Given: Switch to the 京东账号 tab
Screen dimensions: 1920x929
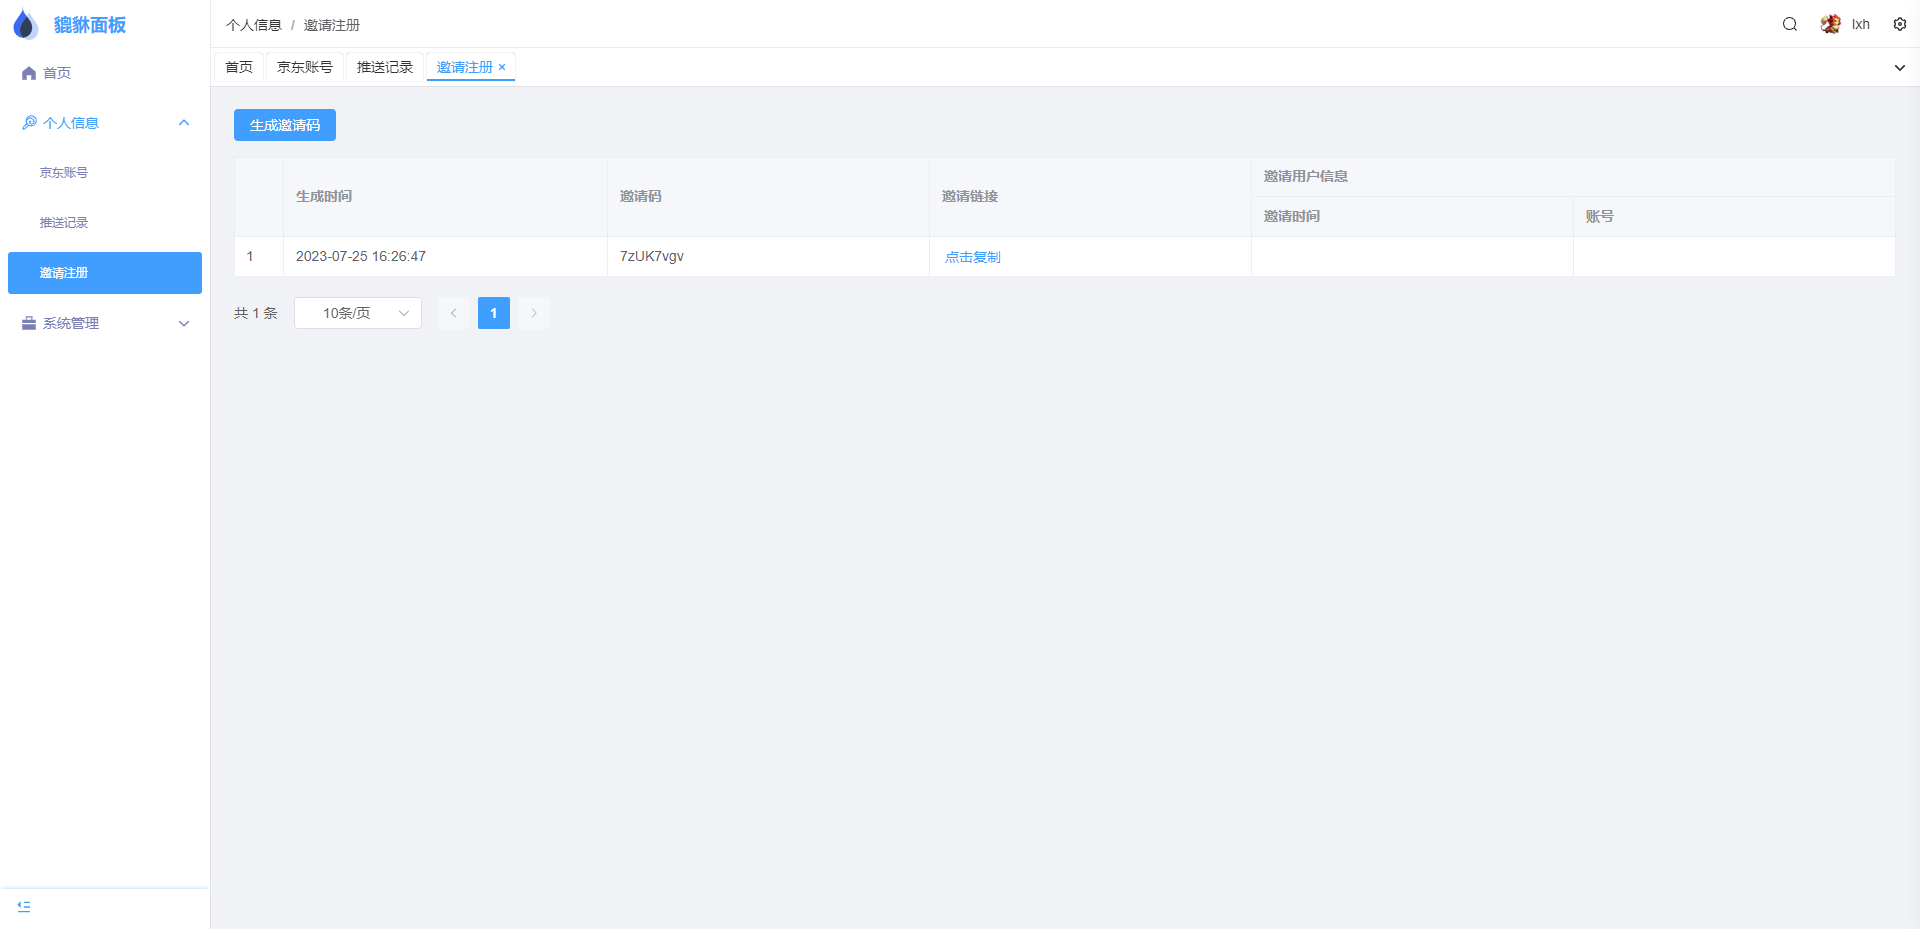Looking at the screenshot, I should [305, 67].
